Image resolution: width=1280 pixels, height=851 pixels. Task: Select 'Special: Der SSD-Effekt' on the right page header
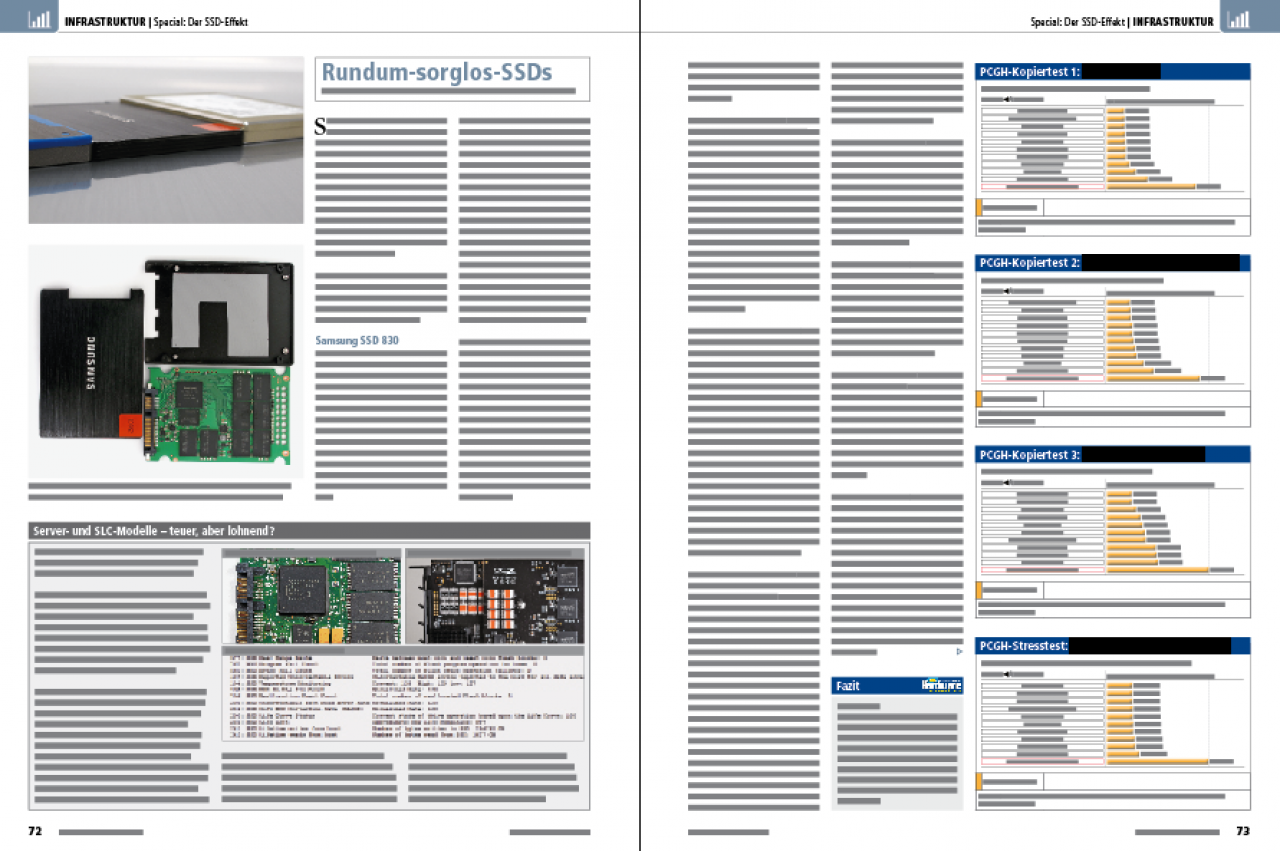tap(1078, 21)
